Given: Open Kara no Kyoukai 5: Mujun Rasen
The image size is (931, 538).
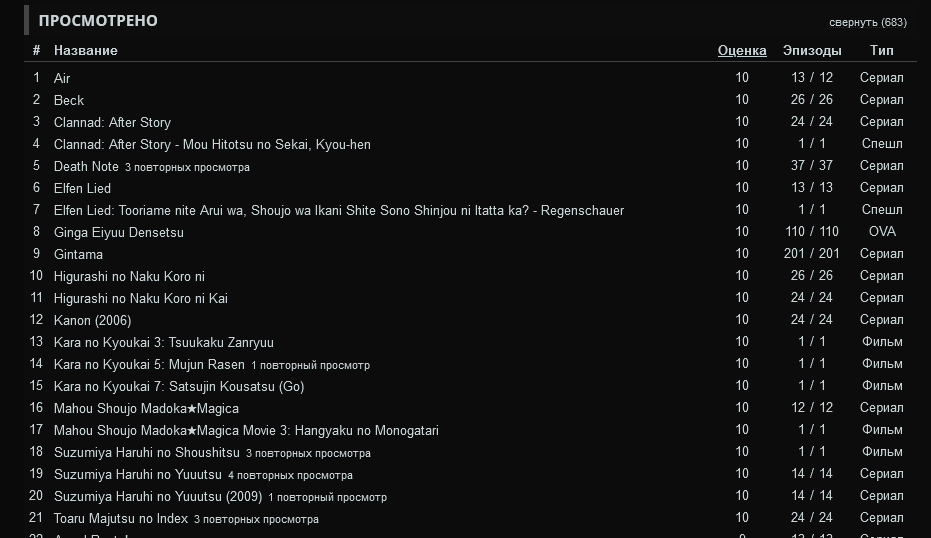Looking at the screenshot, I should coord(149,364).
